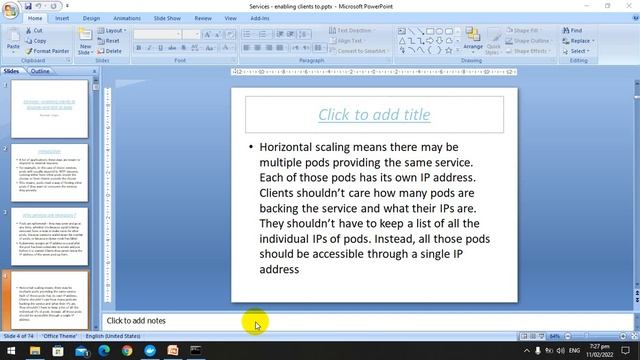Screen dimensions: 640x360
Task: Click Align Text button
Action: (x=347, y=41)
